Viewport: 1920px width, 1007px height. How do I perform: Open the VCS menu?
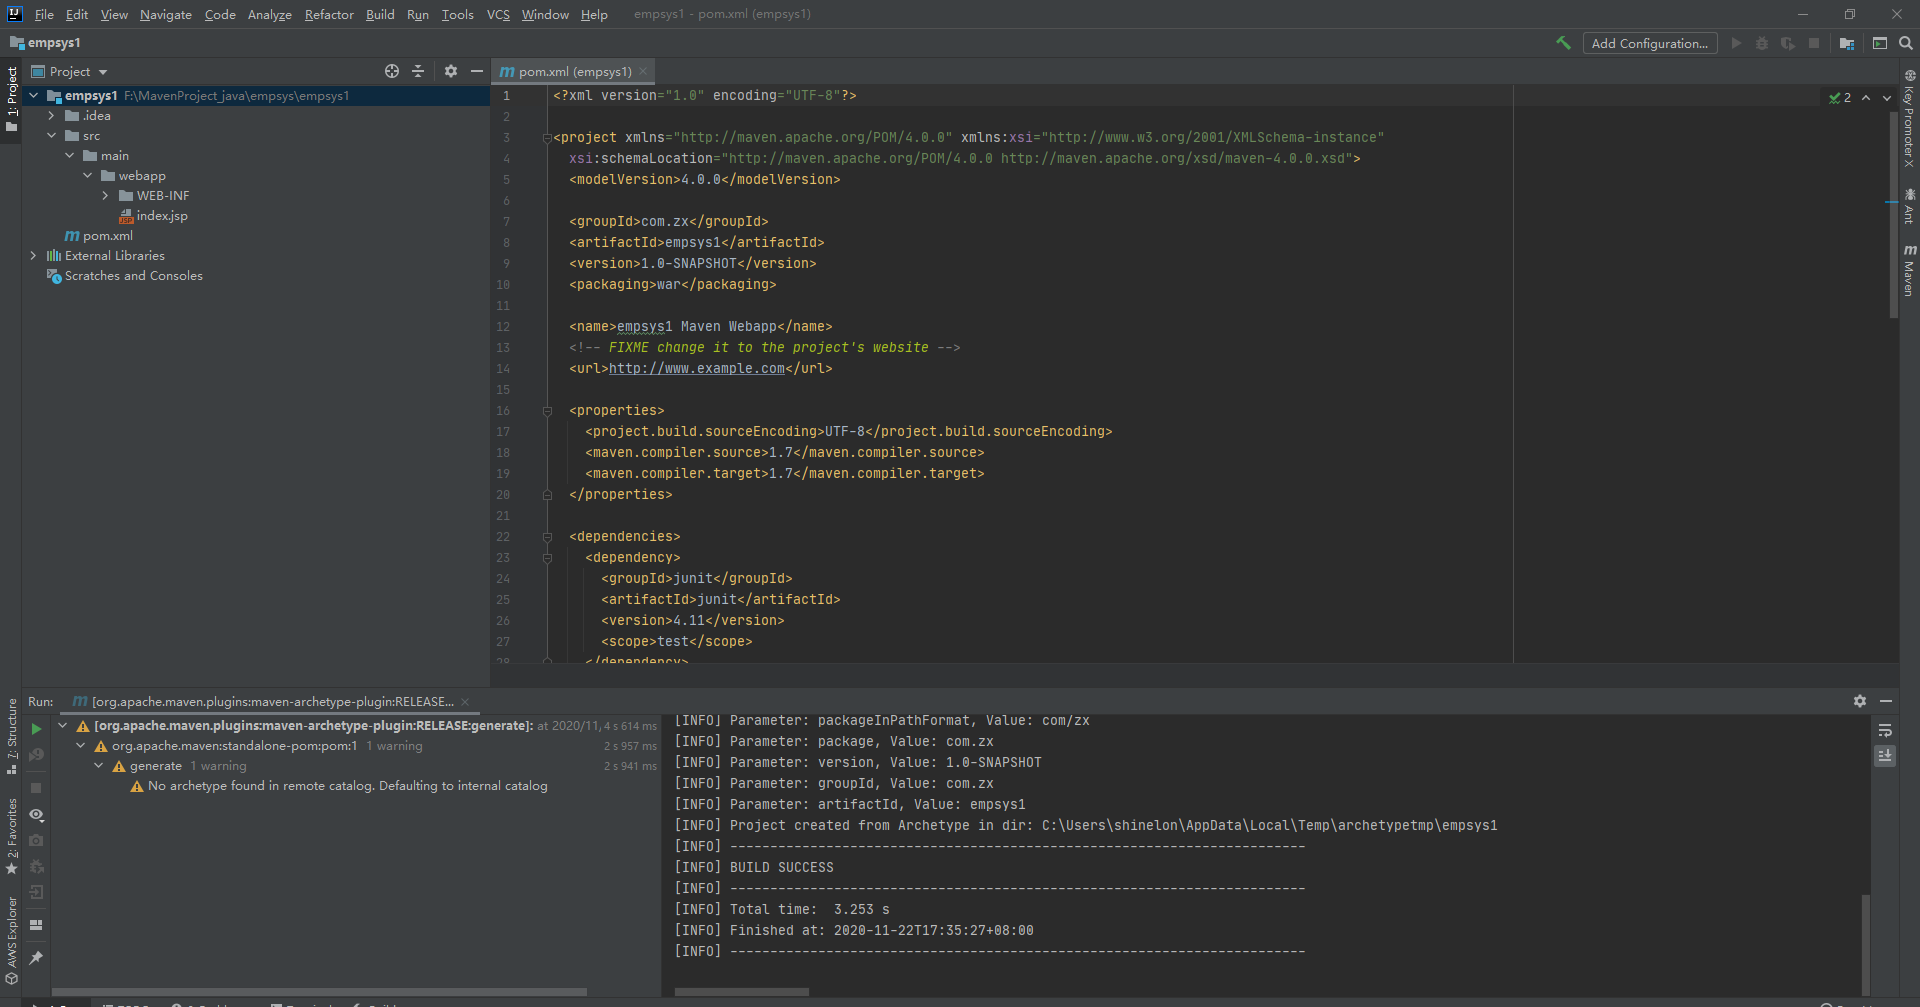498,14
